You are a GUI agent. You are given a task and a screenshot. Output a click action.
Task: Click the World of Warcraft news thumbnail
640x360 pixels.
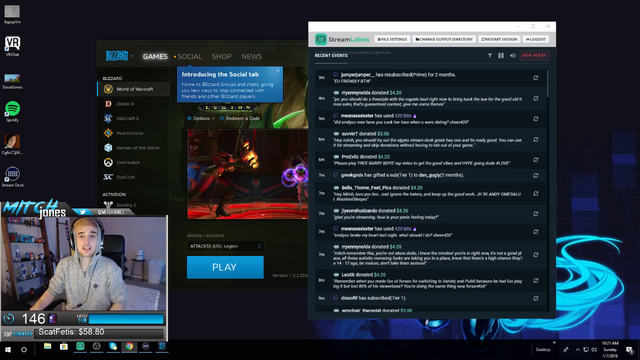point(248,174)
